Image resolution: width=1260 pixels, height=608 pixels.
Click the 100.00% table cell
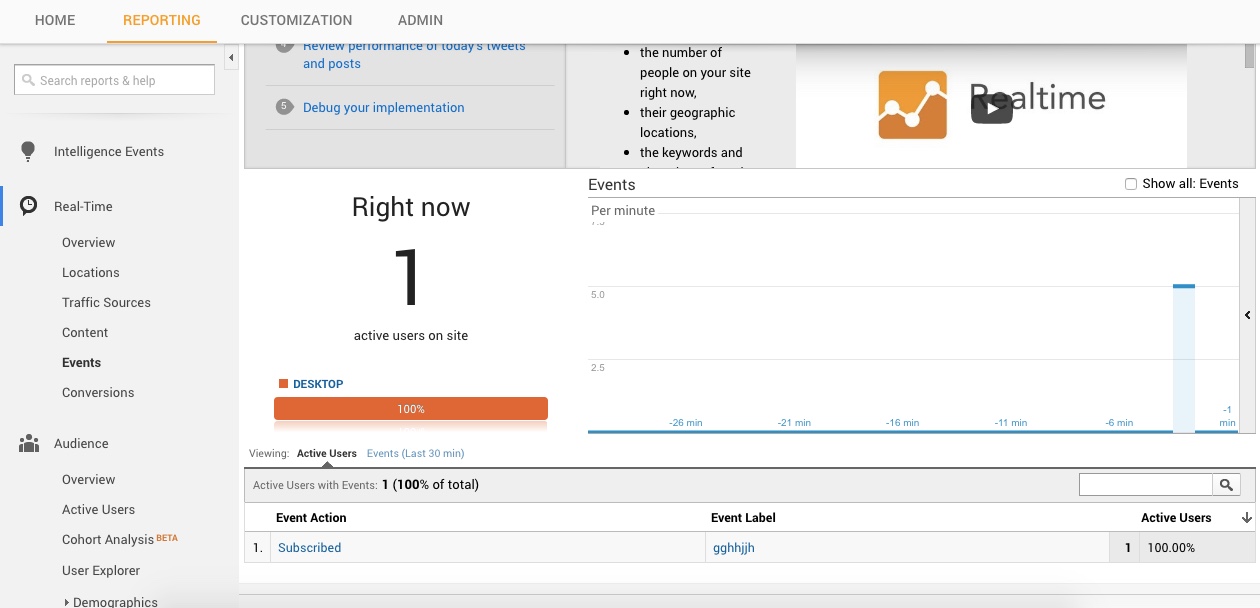[1171, 547]
